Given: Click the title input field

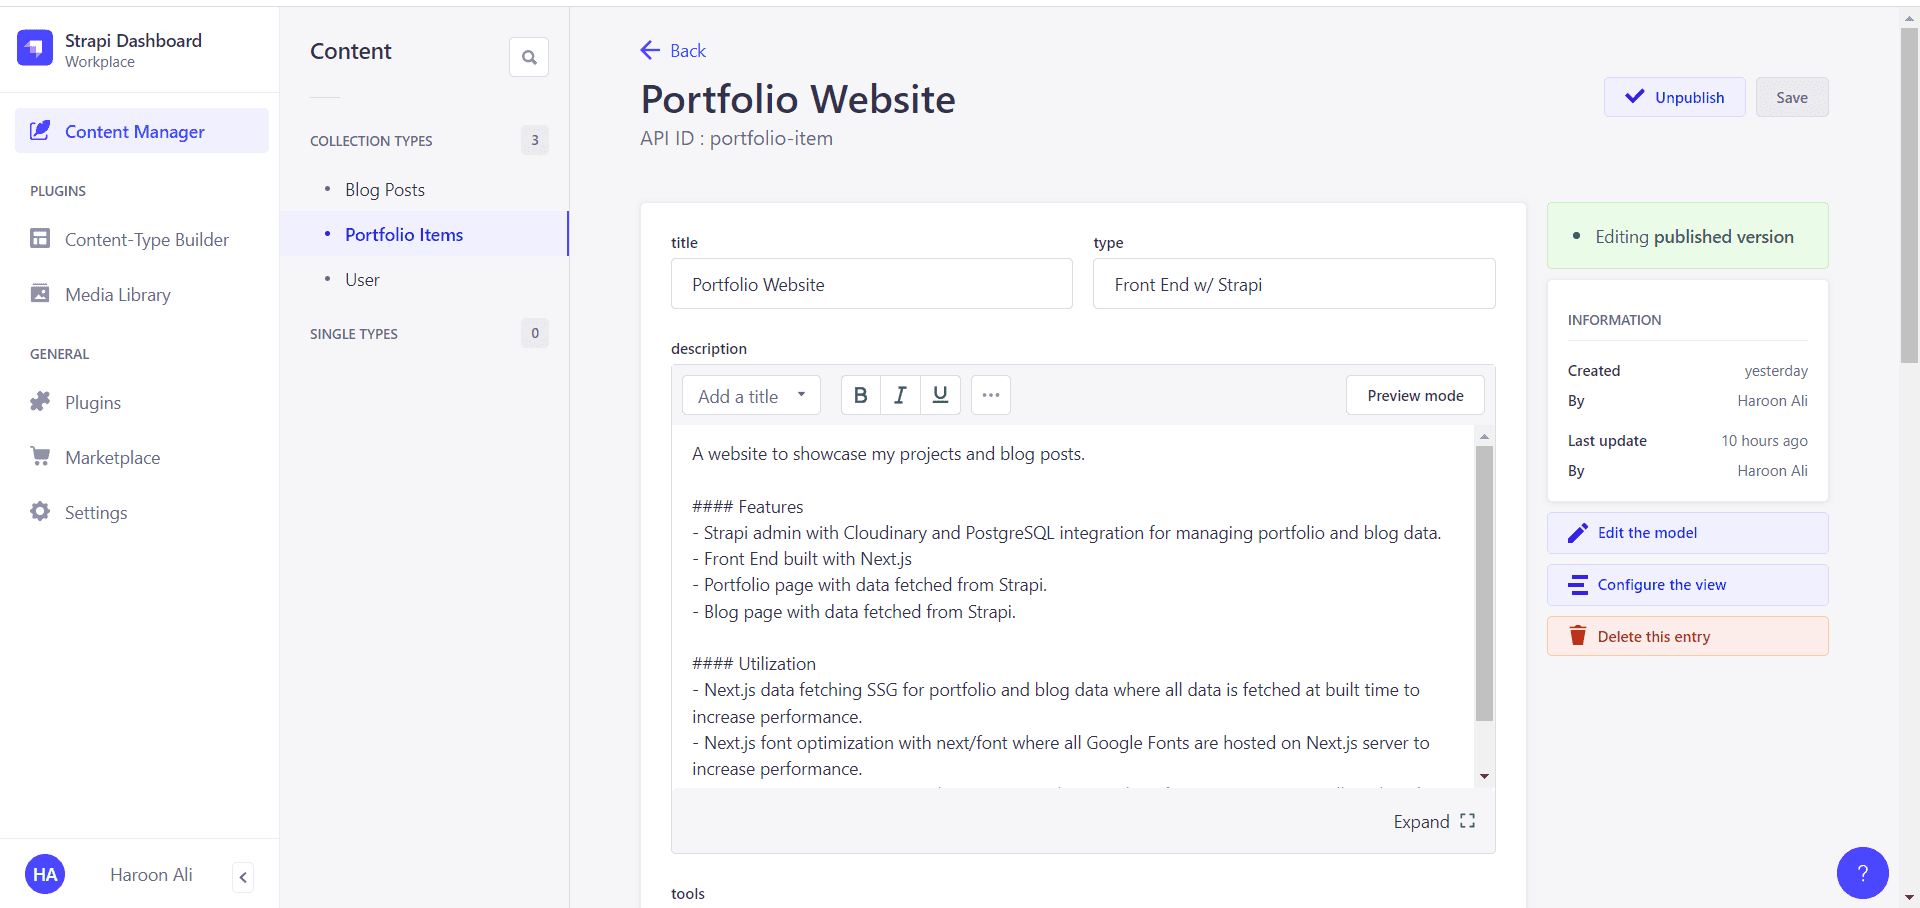Looking at the screenshot, I should tap(871, 284).
